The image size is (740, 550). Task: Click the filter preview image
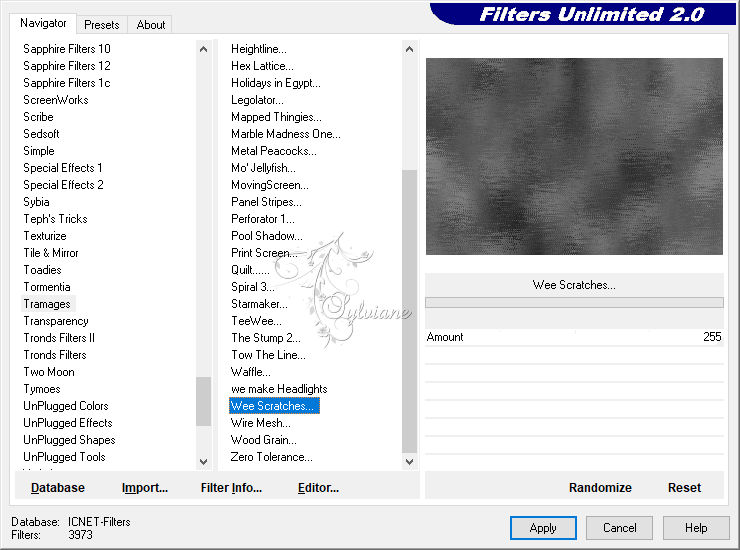(574, 156)
